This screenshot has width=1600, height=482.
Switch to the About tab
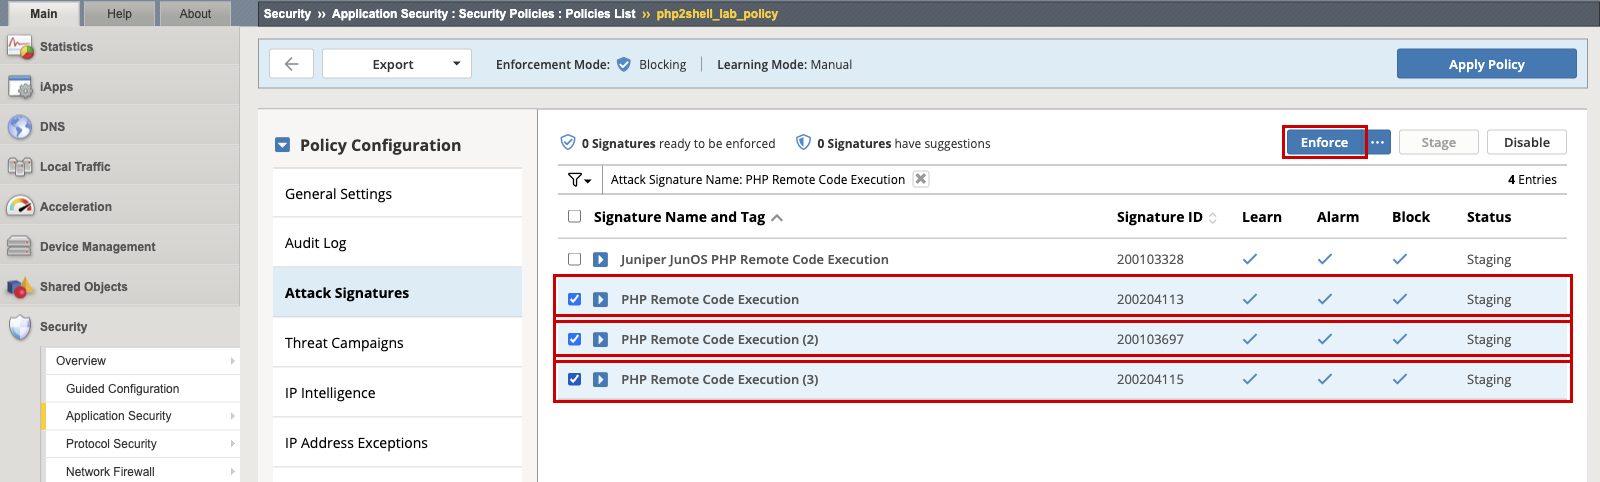point(195,13)
